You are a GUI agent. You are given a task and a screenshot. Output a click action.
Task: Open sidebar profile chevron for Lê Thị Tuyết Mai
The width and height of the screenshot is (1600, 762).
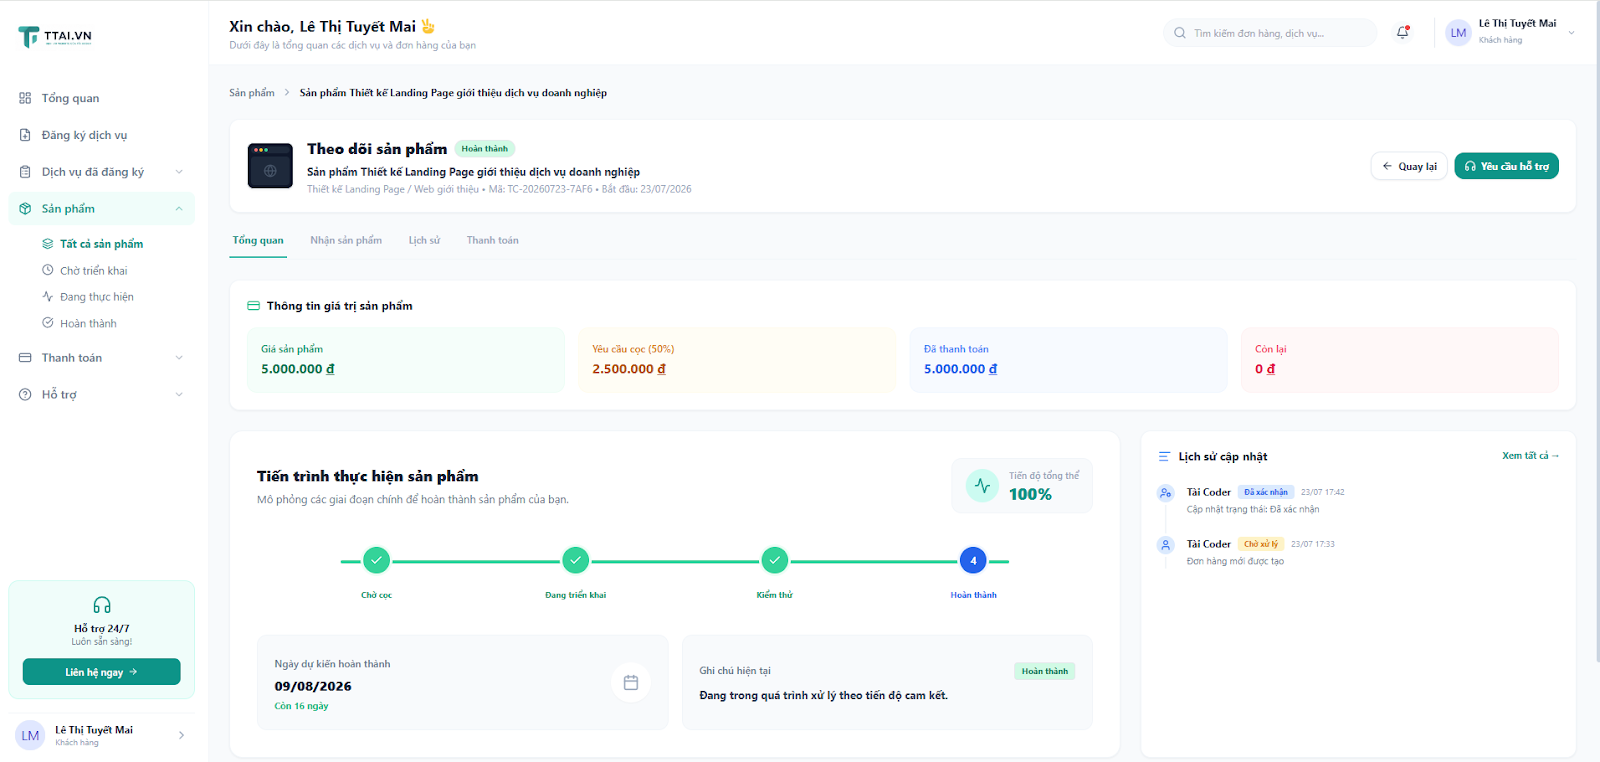(x=181, y=735)
